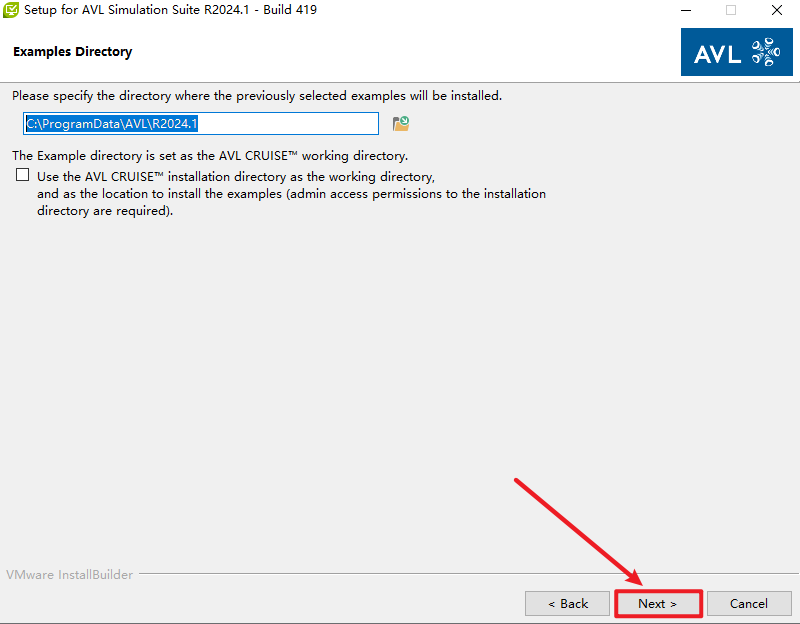This screenshot has height=624, width=800.
Task: Open the folder browse icon beside path field
Action: [x=401, y=124]
